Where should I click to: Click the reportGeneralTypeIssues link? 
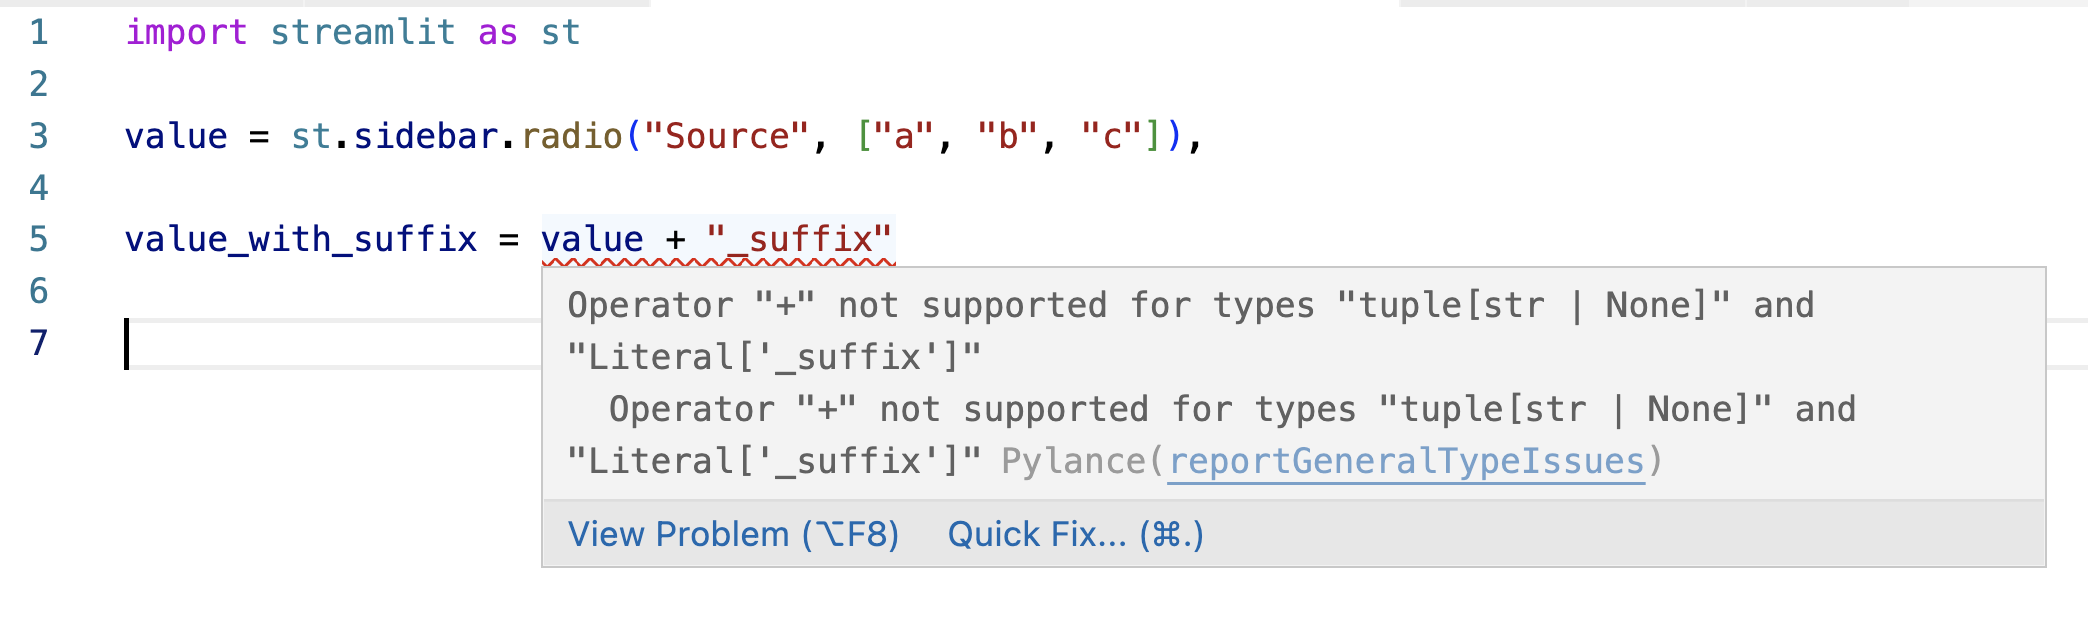coord(1406,461)
